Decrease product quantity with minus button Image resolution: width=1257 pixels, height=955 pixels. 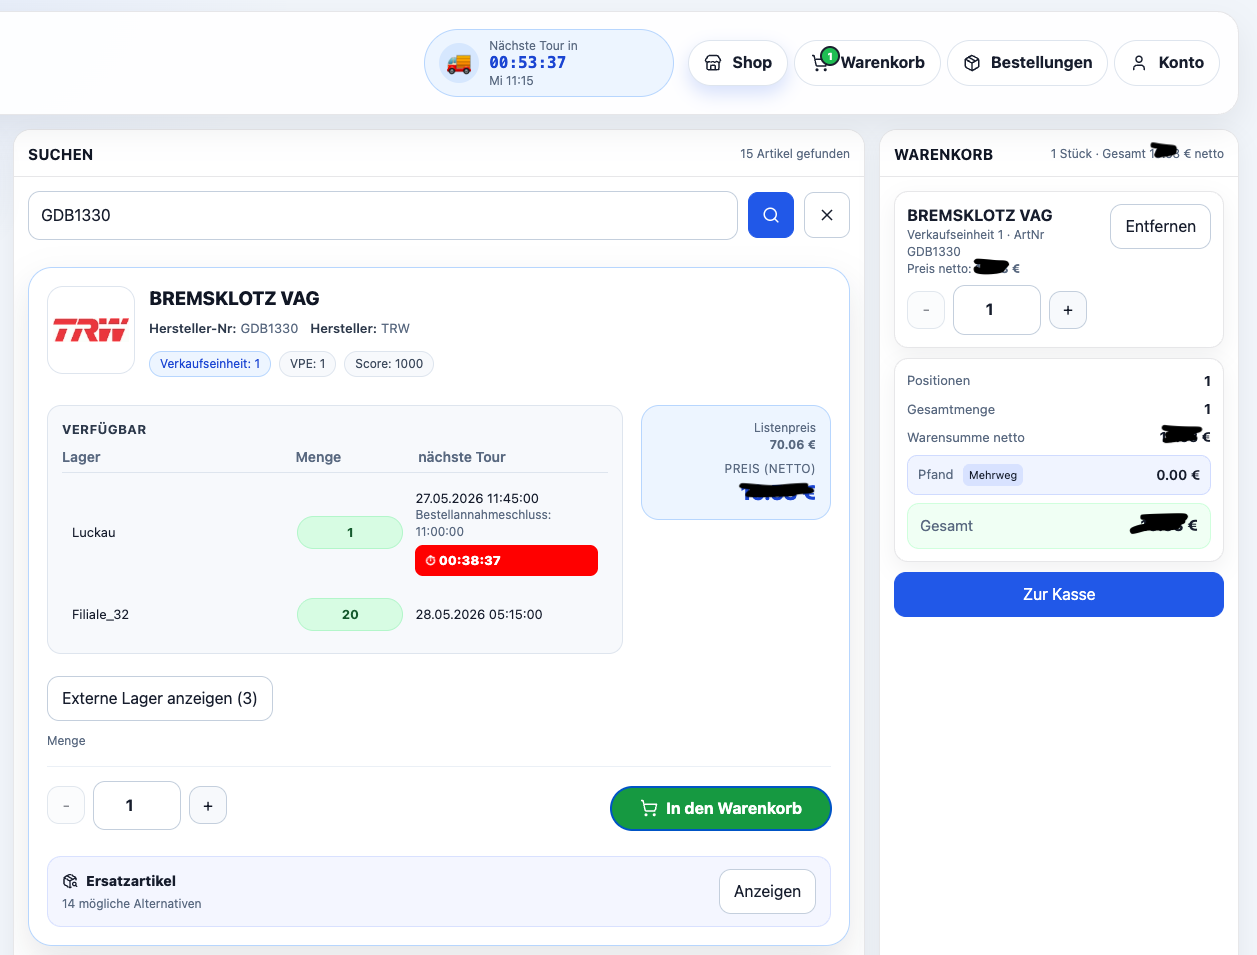(x=66, y=805)
